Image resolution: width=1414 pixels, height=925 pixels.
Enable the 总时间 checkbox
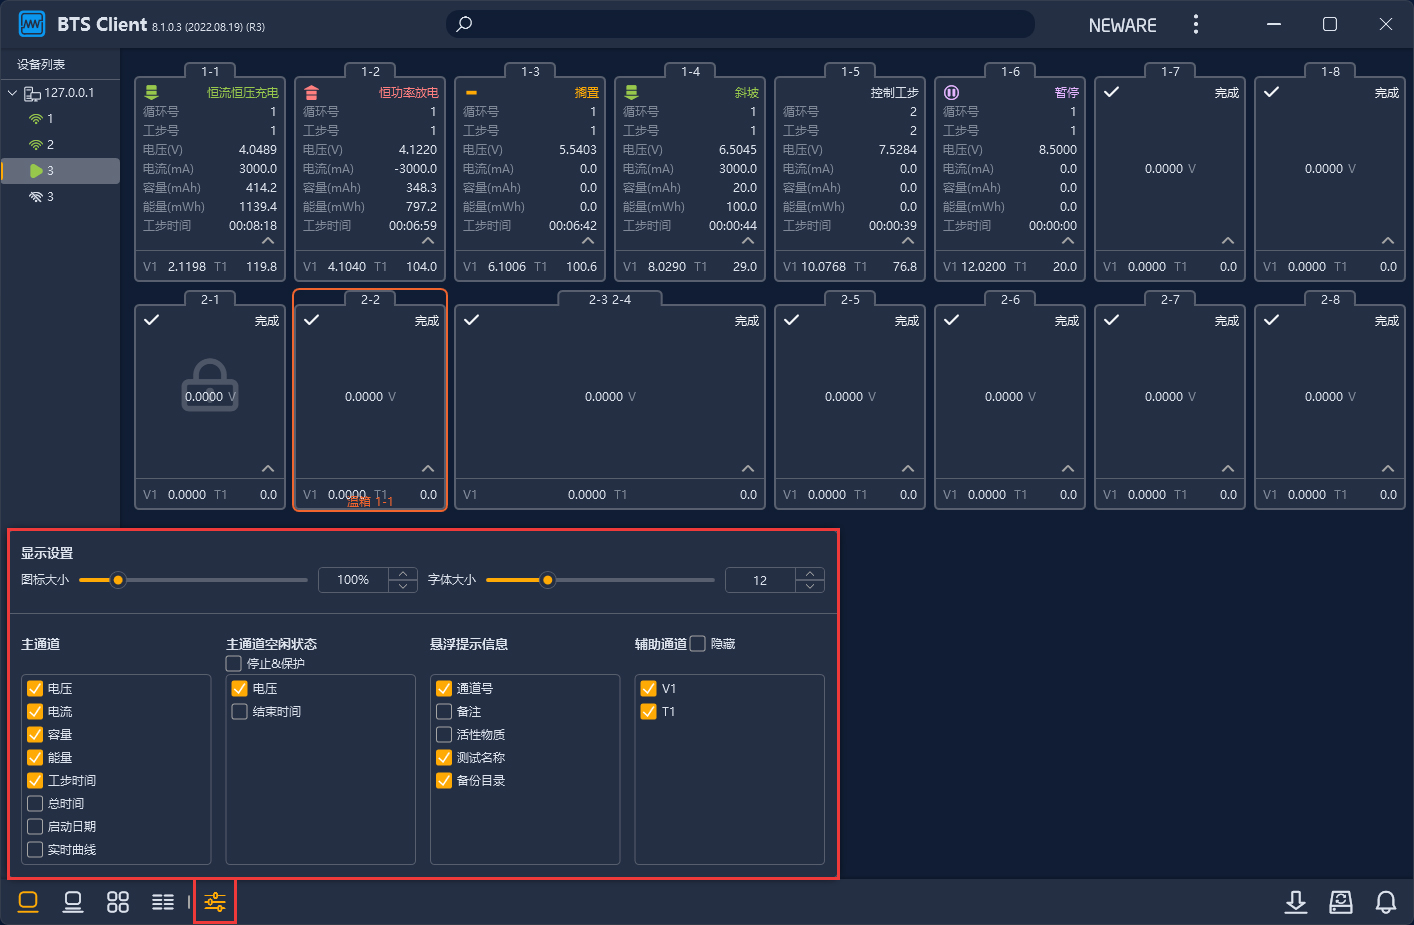[x=35, y=803]
